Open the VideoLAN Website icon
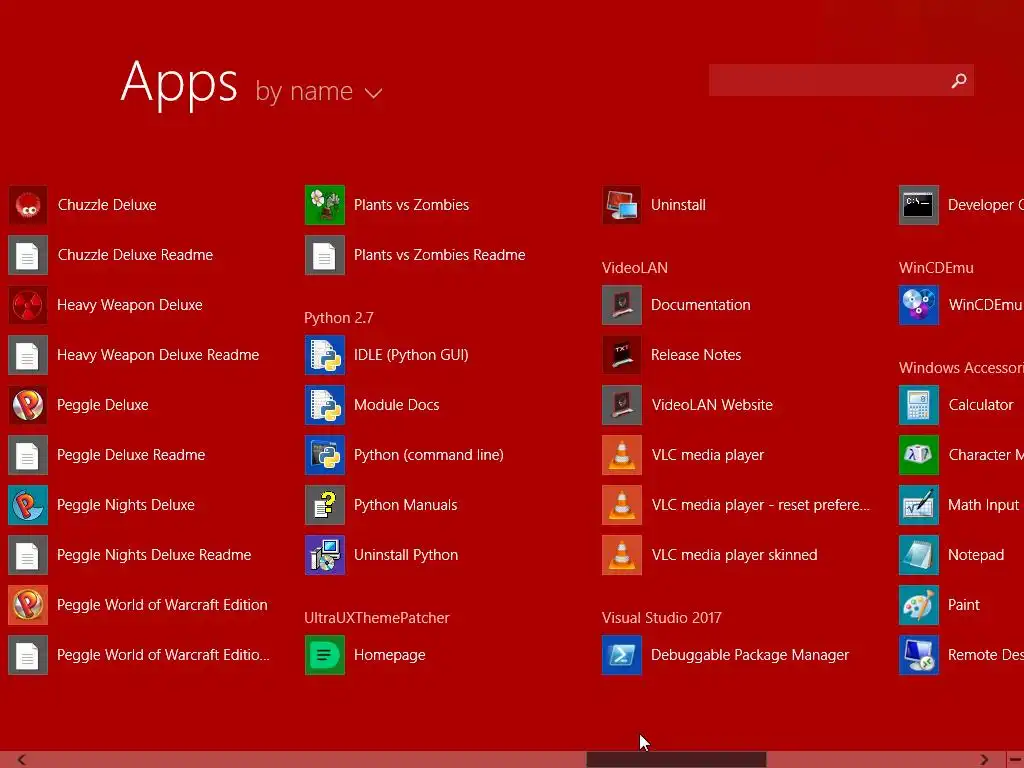The height and width of the screenshot is (768, 1024). pos(622,405)
